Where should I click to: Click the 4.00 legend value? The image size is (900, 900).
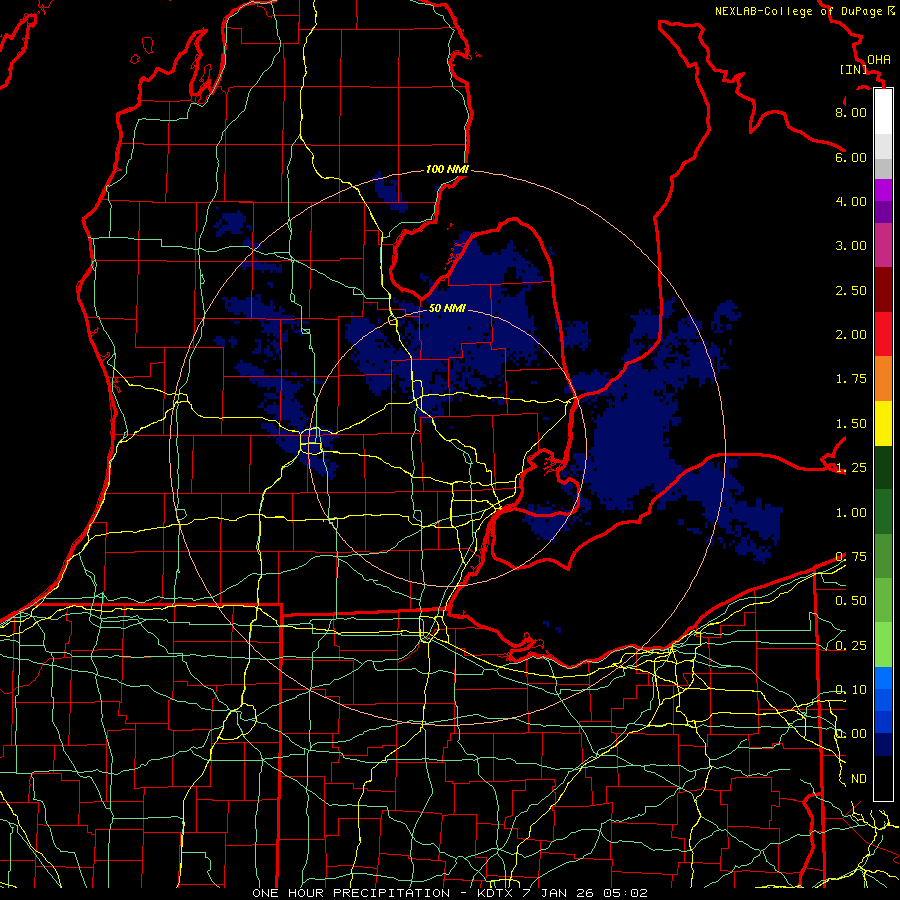tap(851, 201)
